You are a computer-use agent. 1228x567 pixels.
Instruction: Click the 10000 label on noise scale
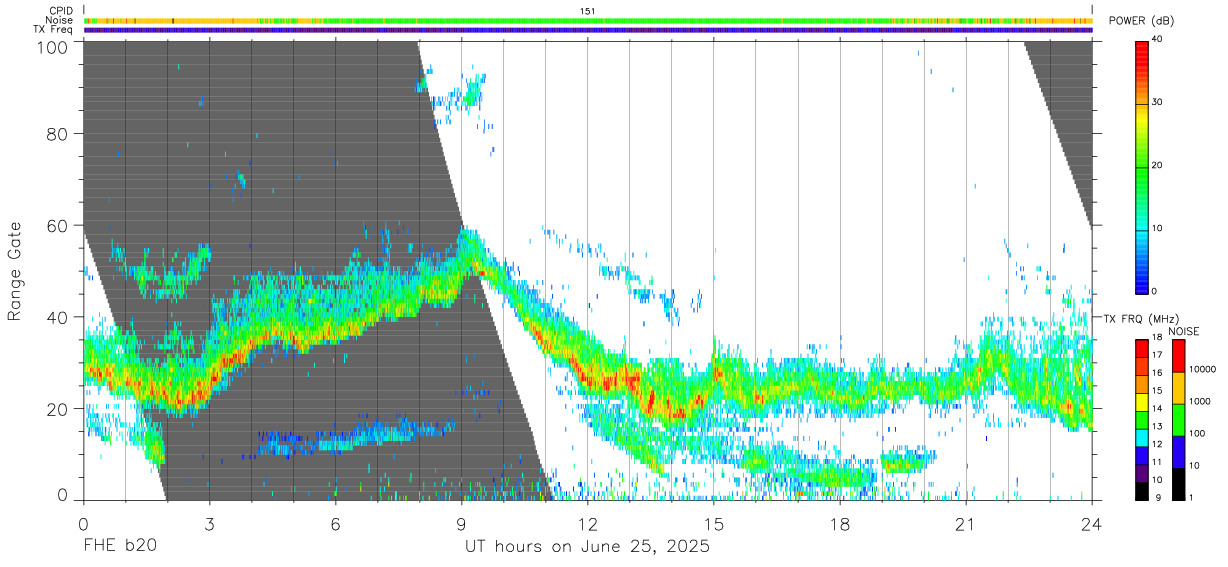coord(1203,369)
